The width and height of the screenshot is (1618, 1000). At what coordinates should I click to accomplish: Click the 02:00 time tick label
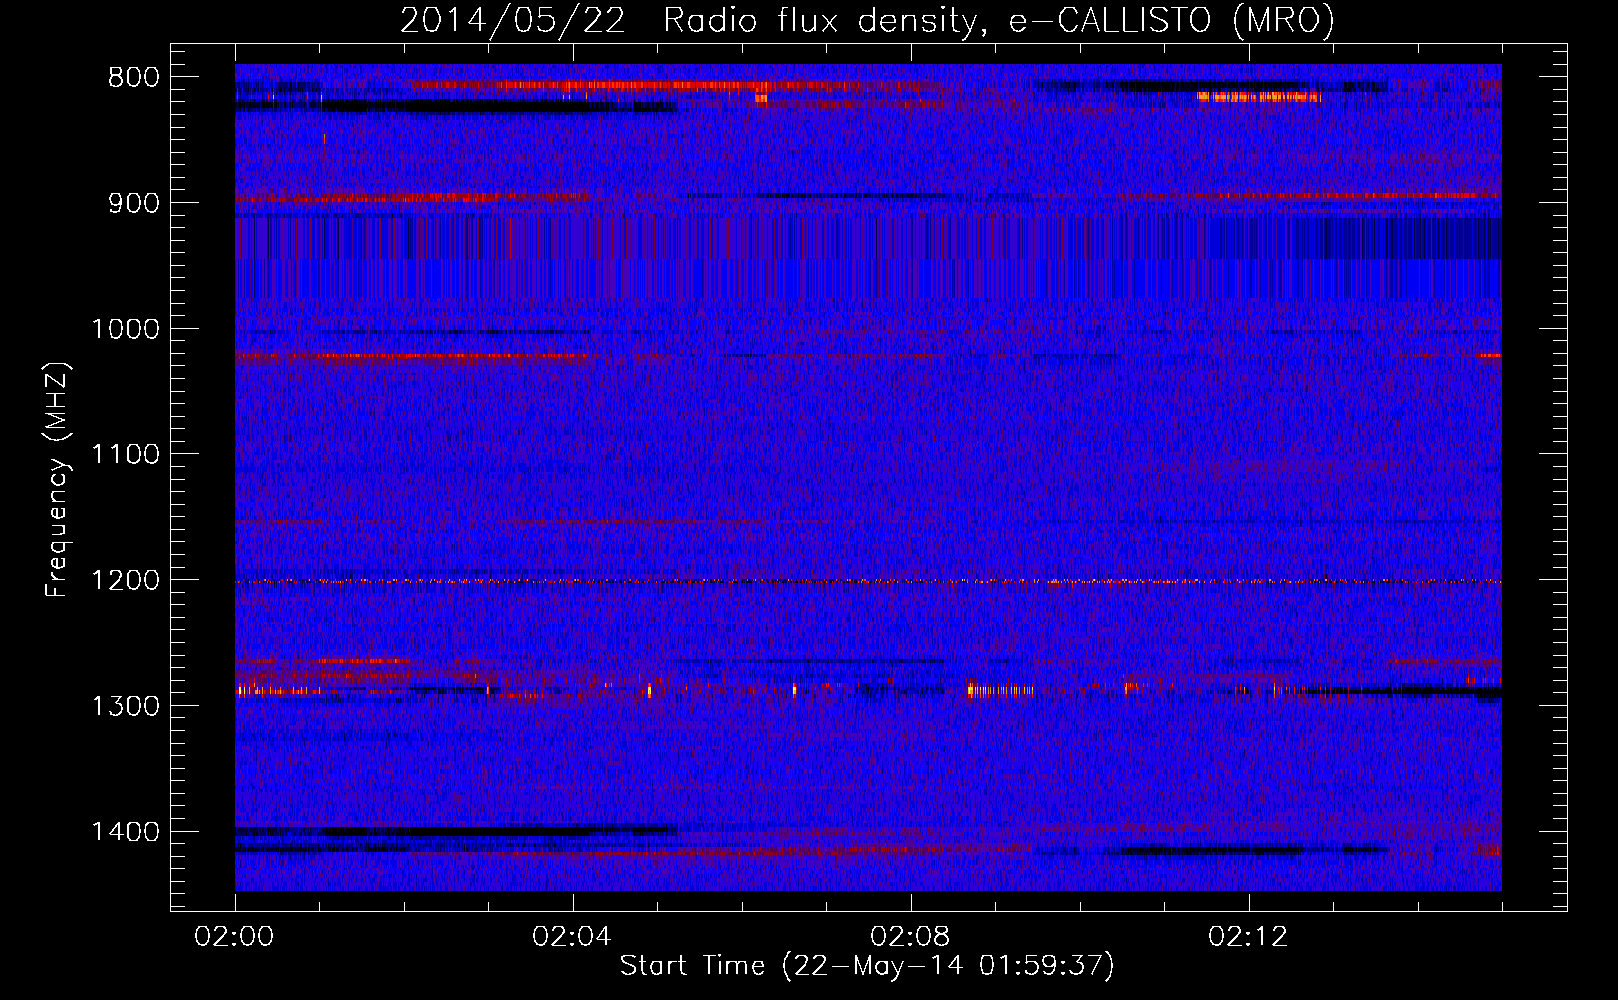pos(235,937)
